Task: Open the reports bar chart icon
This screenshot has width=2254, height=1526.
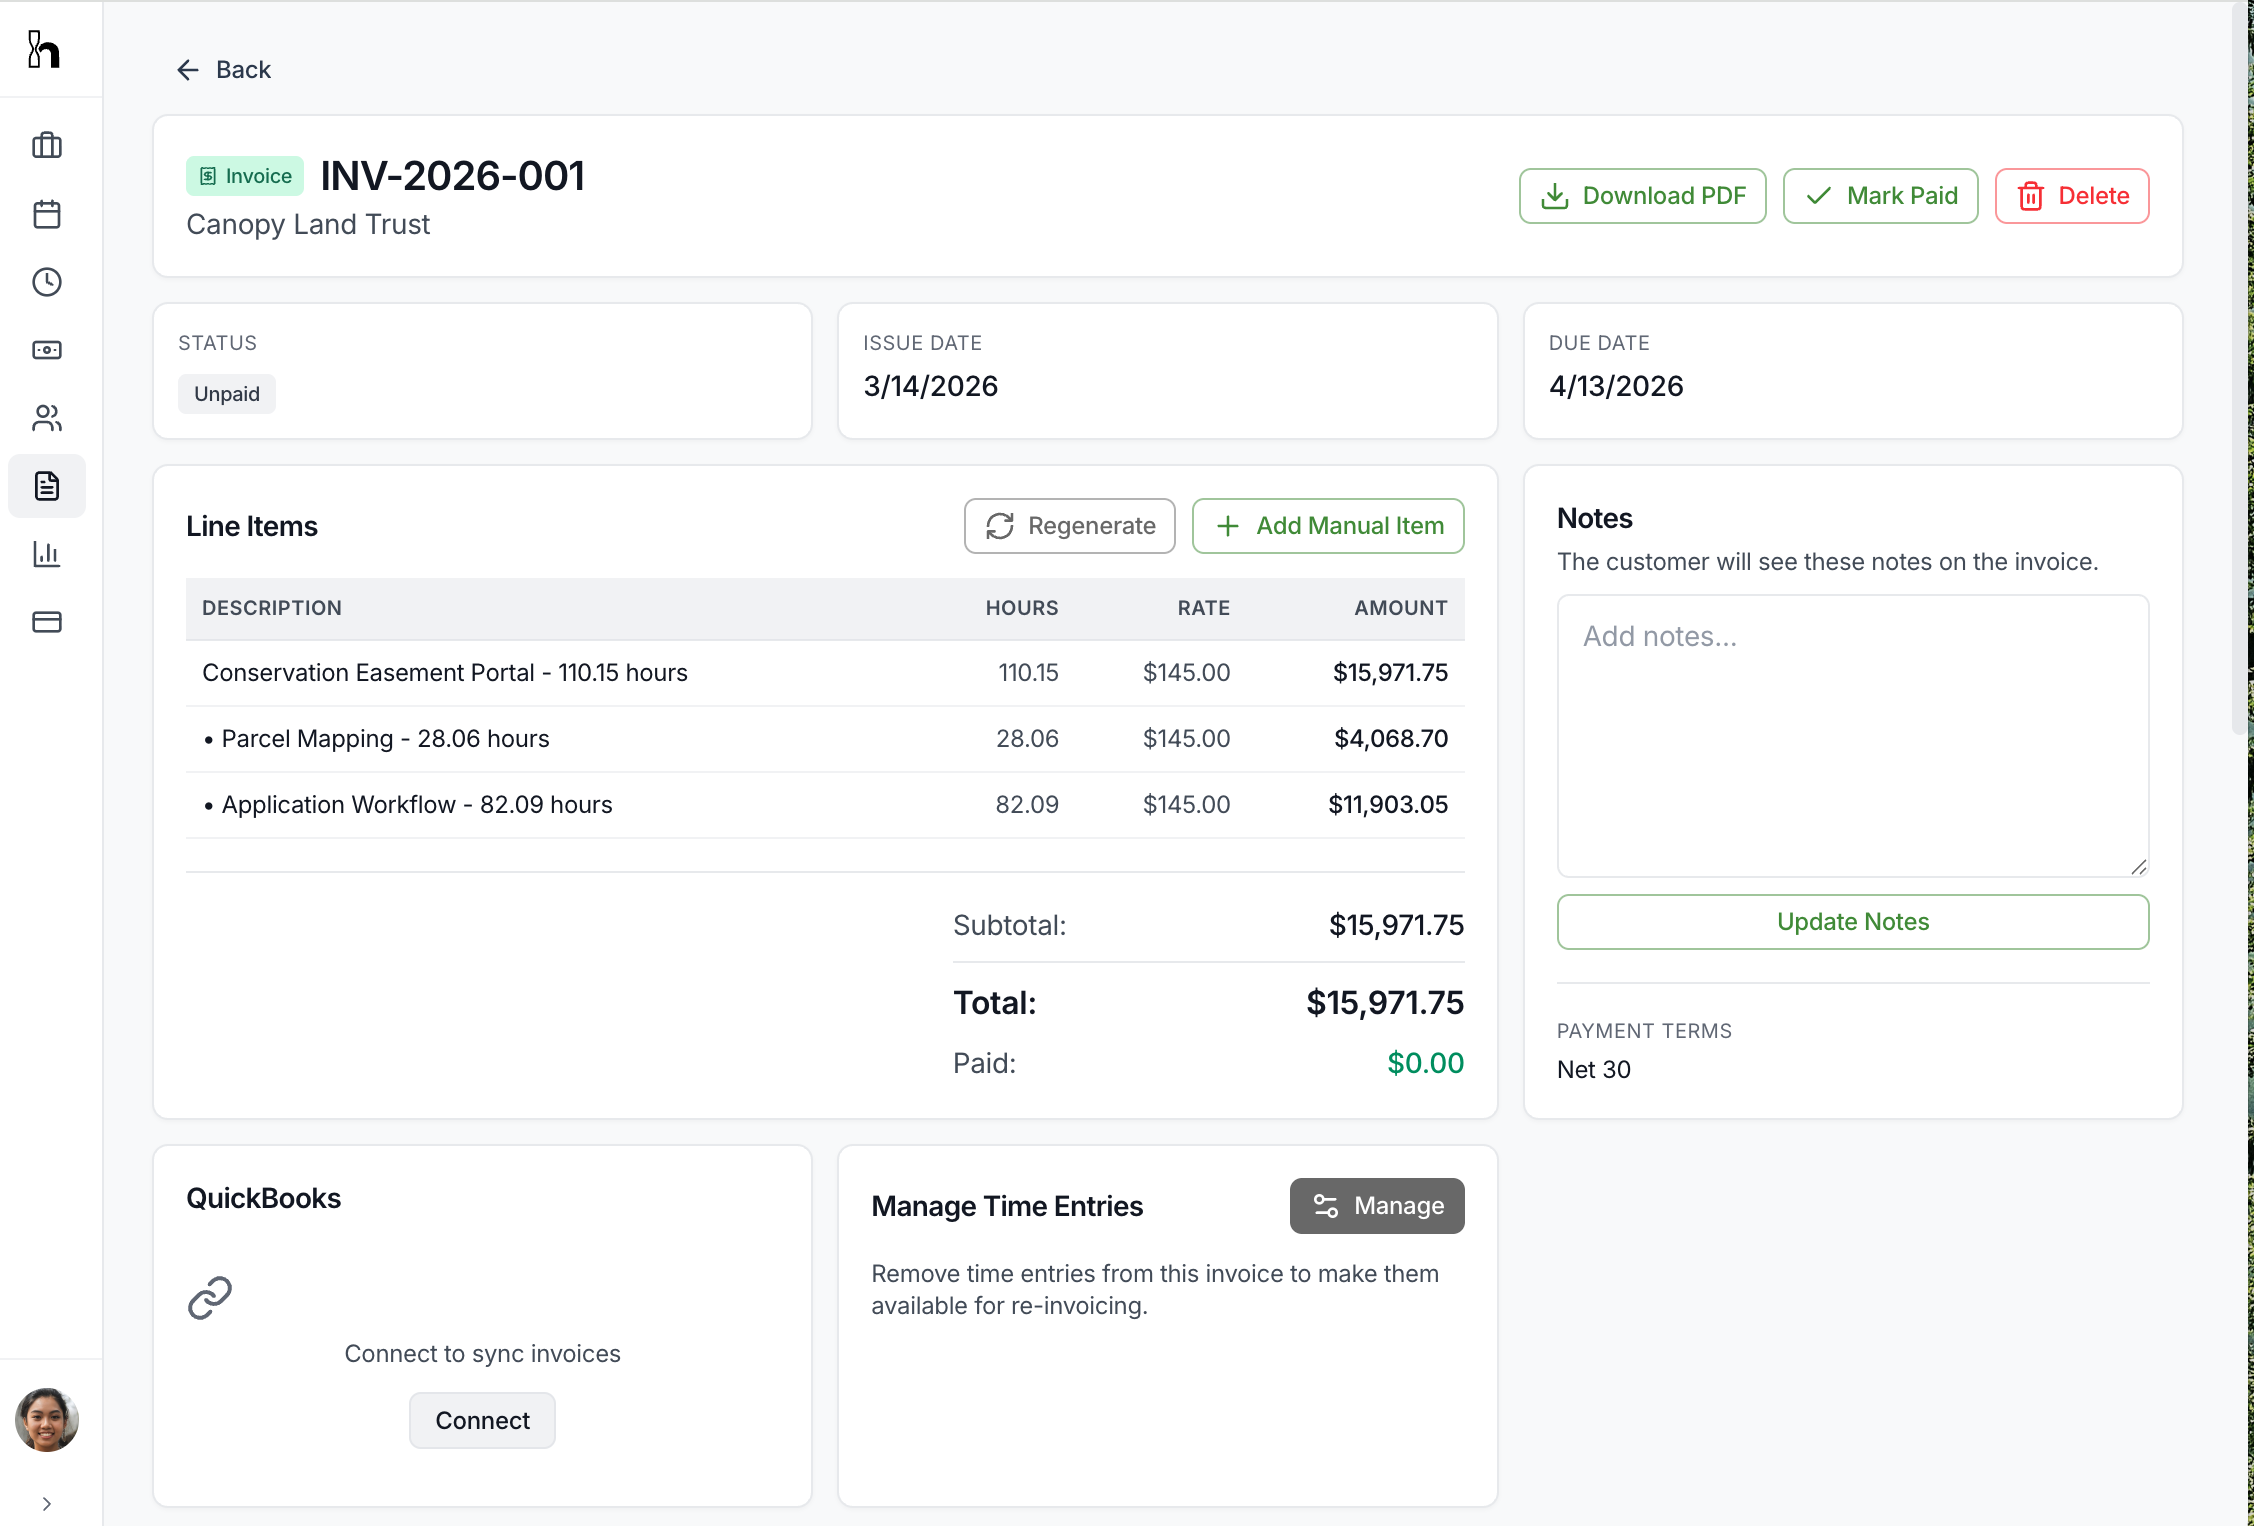Action: tap(46, 554)
